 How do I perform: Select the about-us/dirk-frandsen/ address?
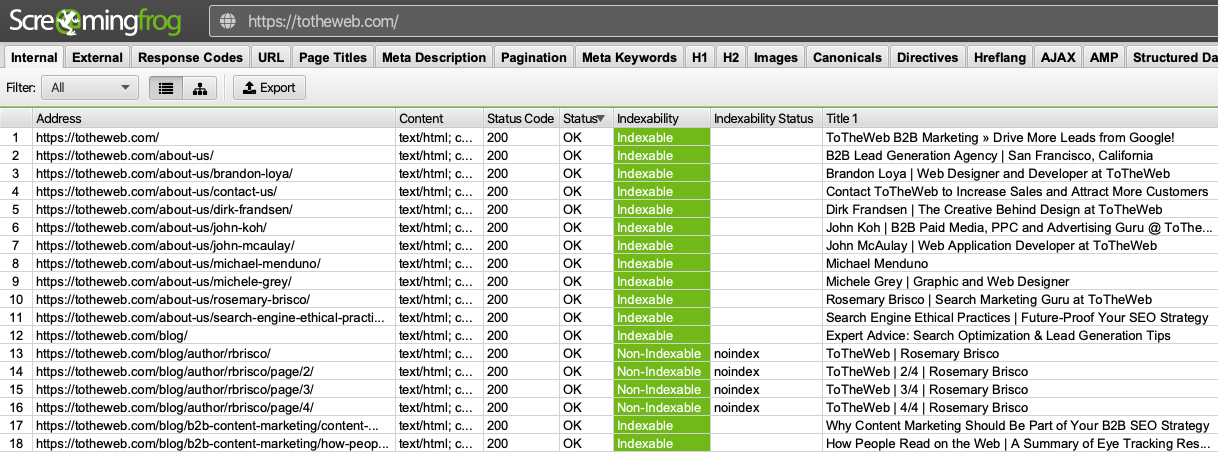pos(214,209)
